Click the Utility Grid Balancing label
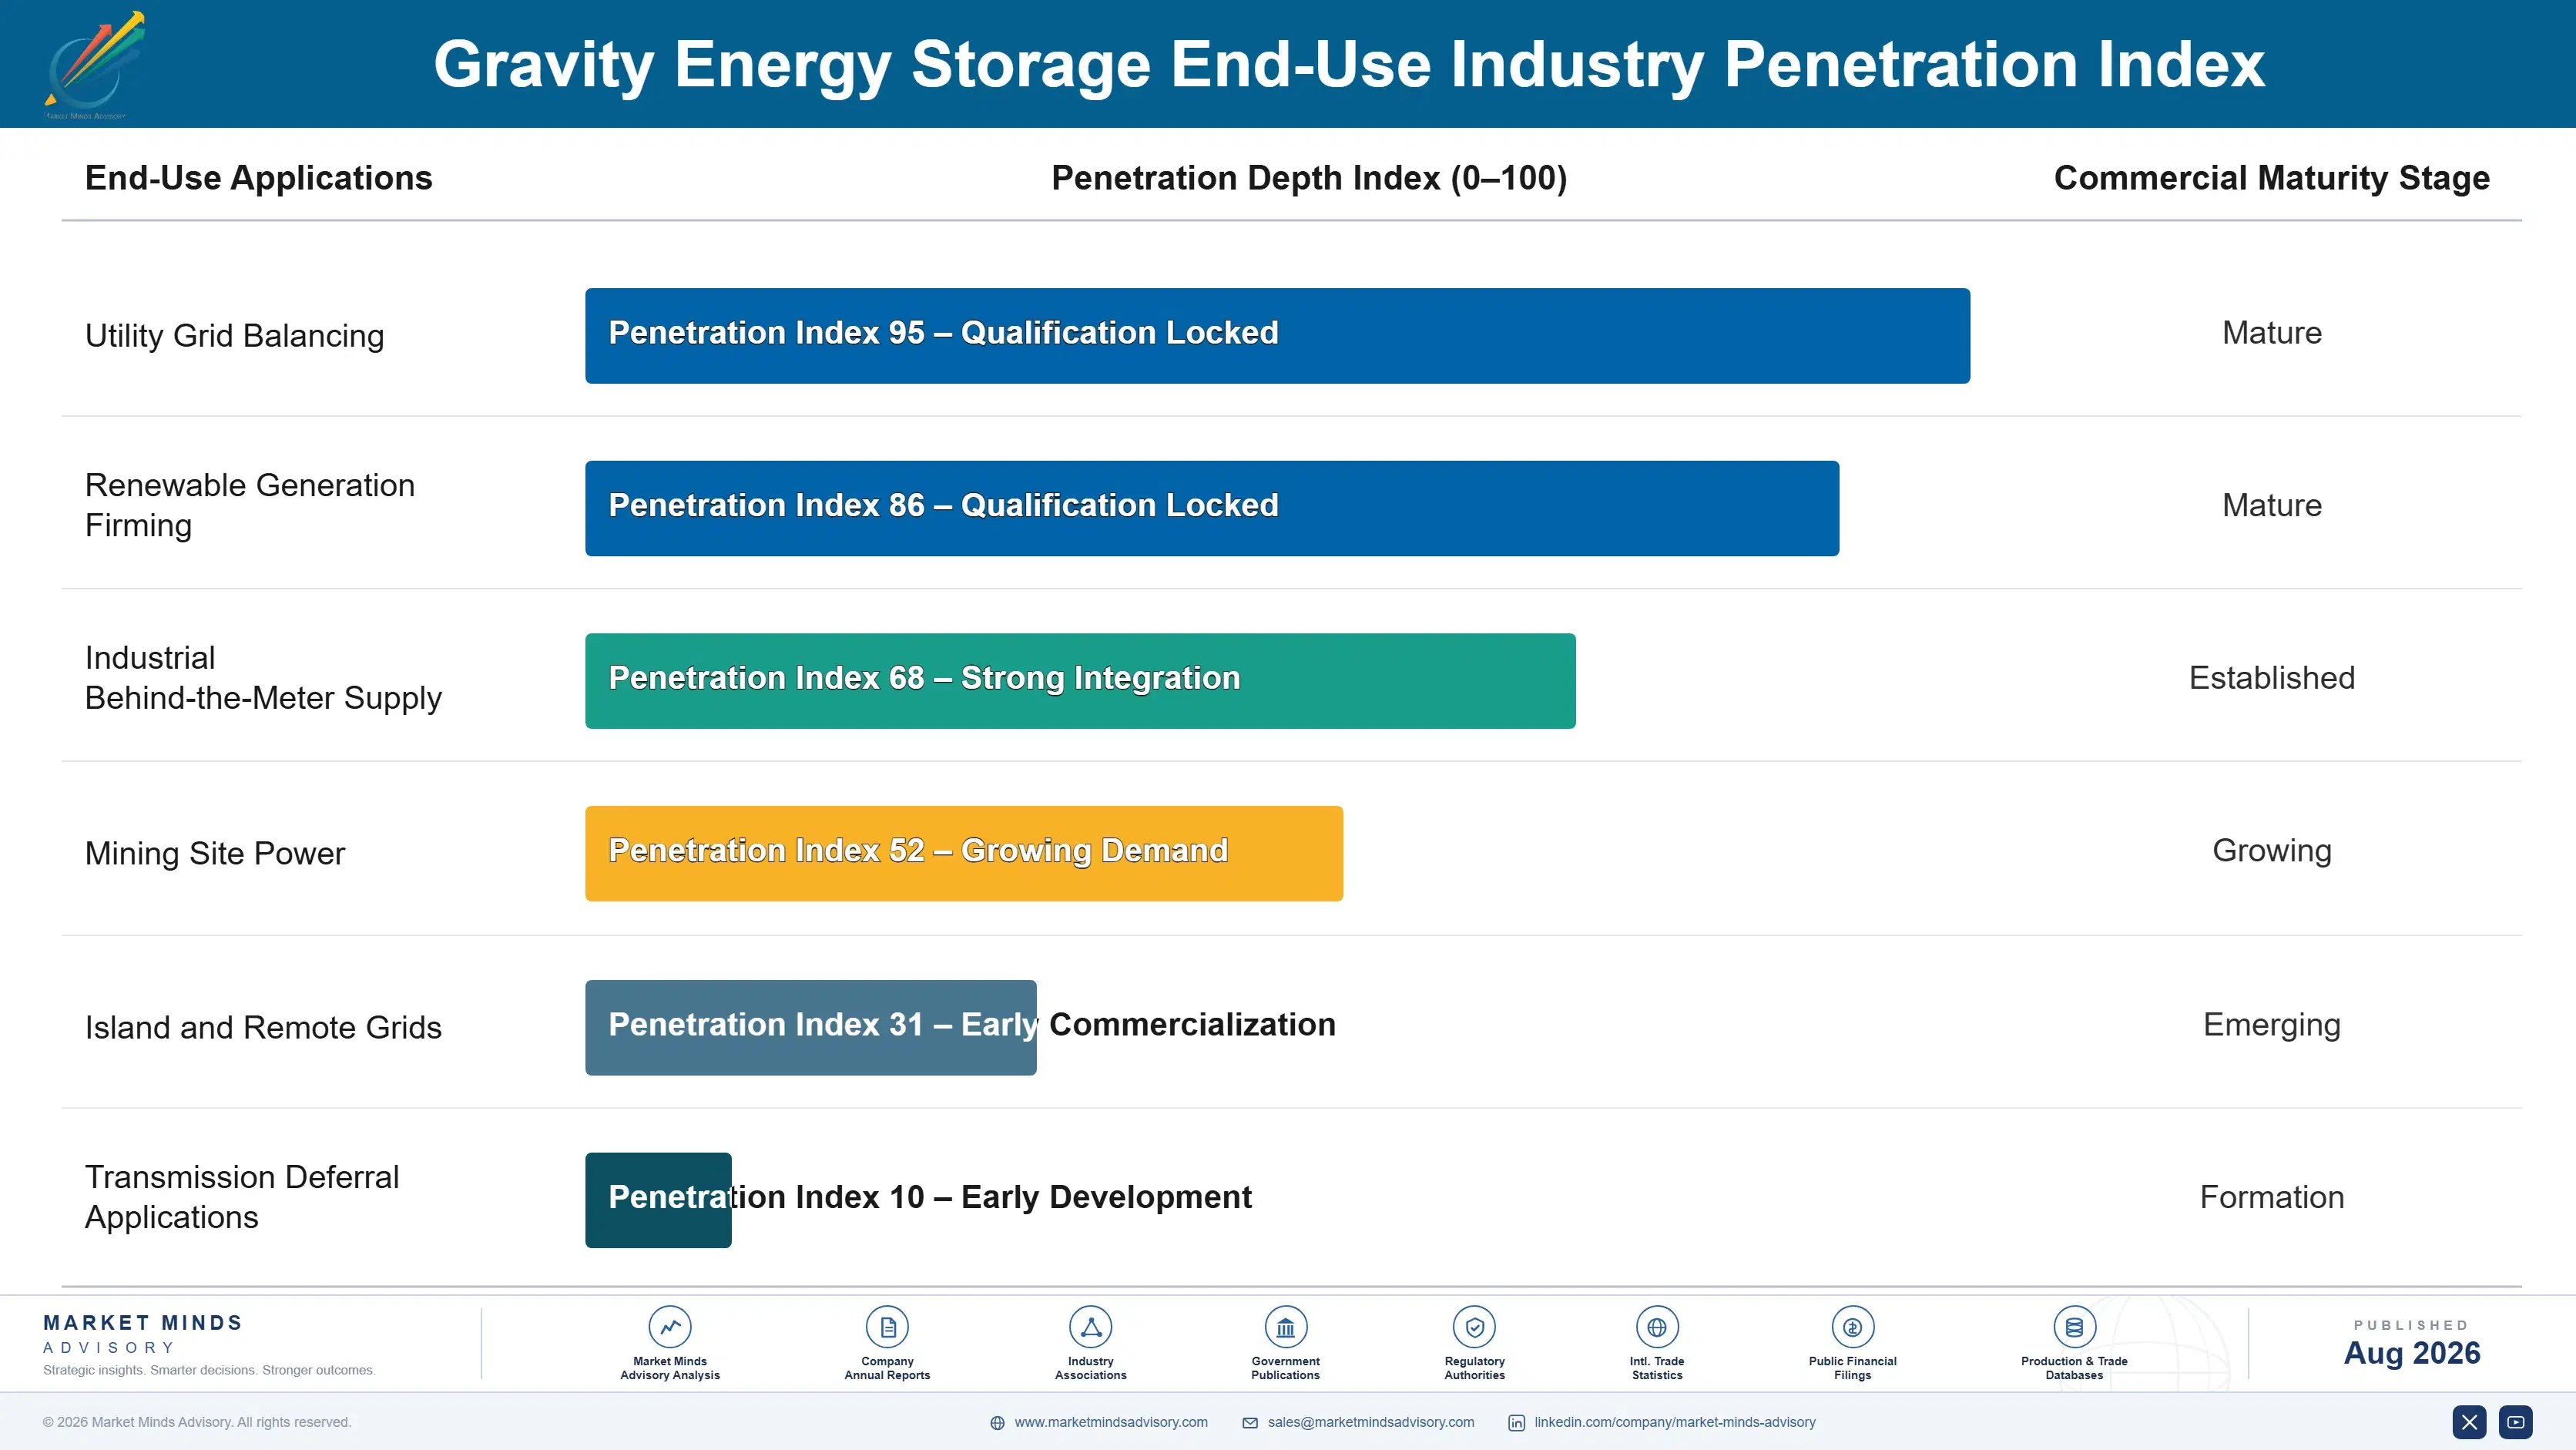 click(x=234, y=336)
